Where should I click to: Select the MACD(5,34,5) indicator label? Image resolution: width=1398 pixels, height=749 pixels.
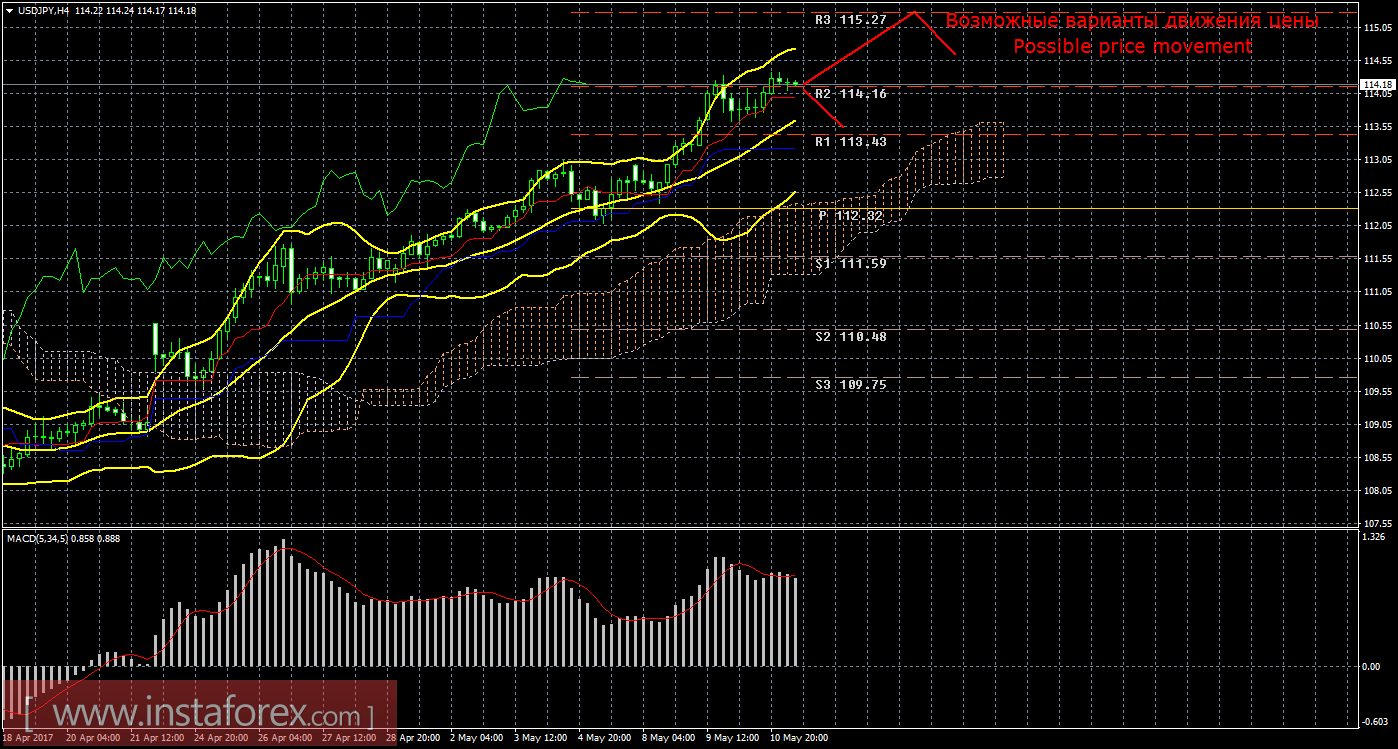coord(38,539)
